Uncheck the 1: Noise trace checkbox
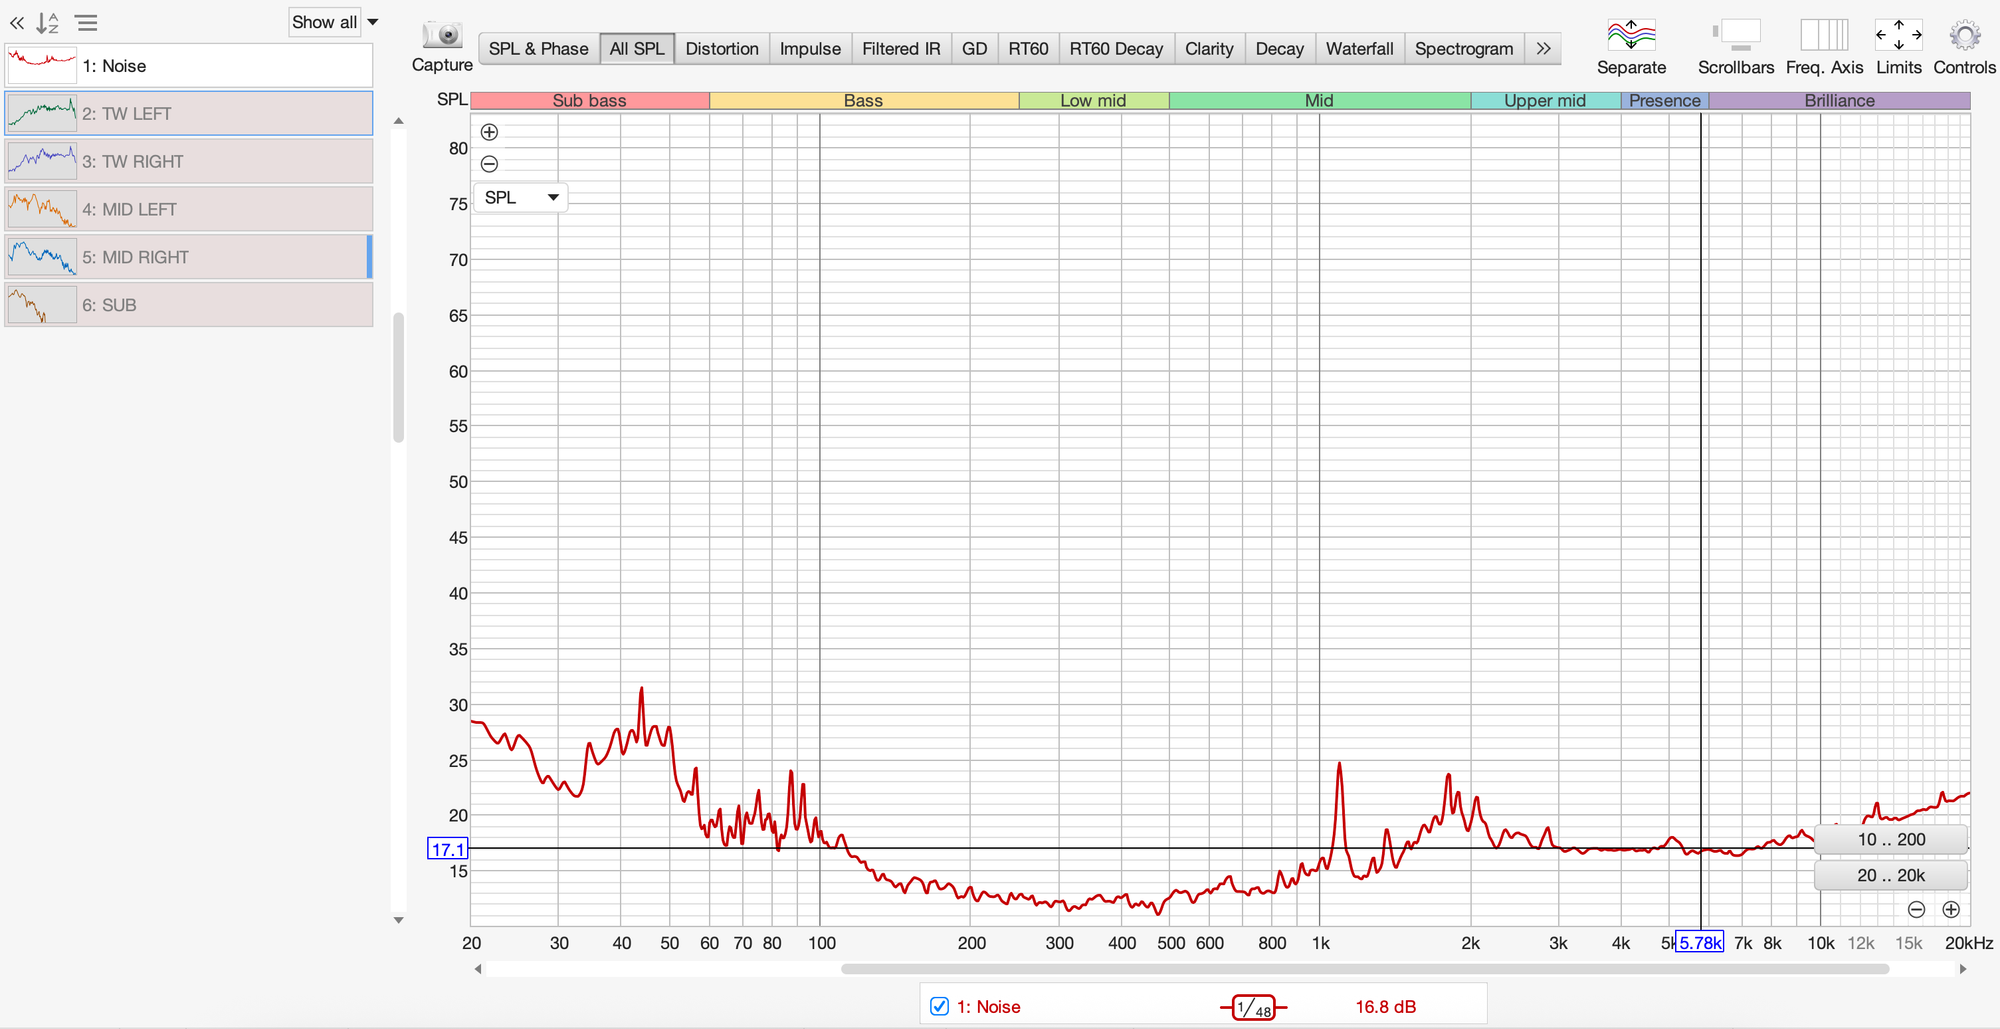Image resolution: width=2000 pixels, height=1029 pixels. (939, 1006)
